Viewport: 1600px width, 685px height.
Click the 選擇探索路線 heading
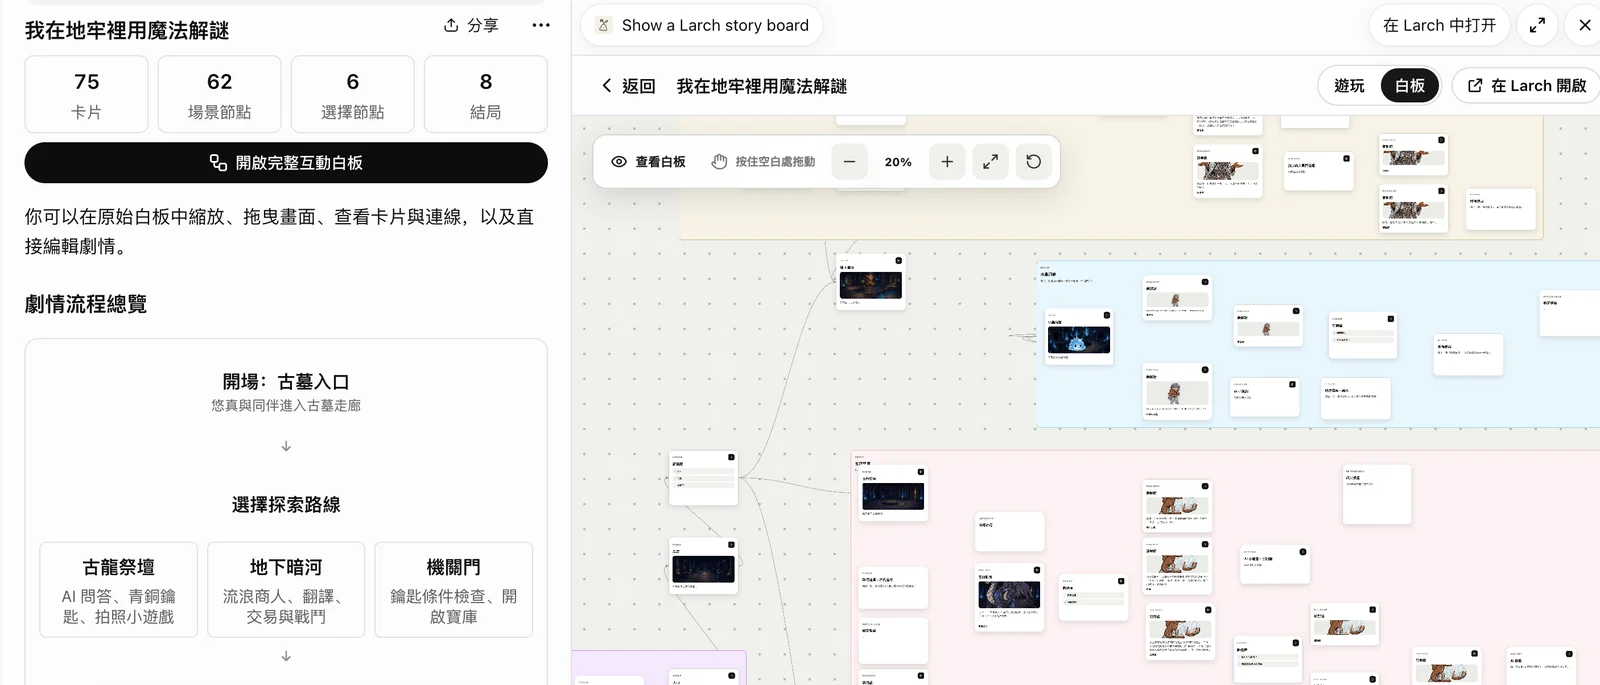[x=286, y=505]
